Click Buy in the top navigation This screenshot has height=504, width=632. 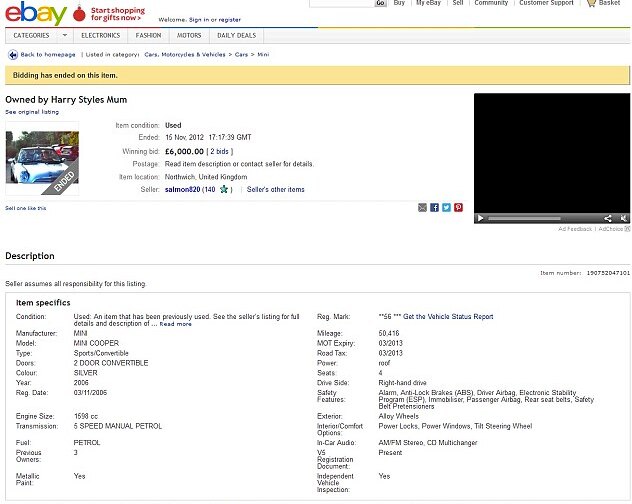pyautogui.click(x=399, y=3)
